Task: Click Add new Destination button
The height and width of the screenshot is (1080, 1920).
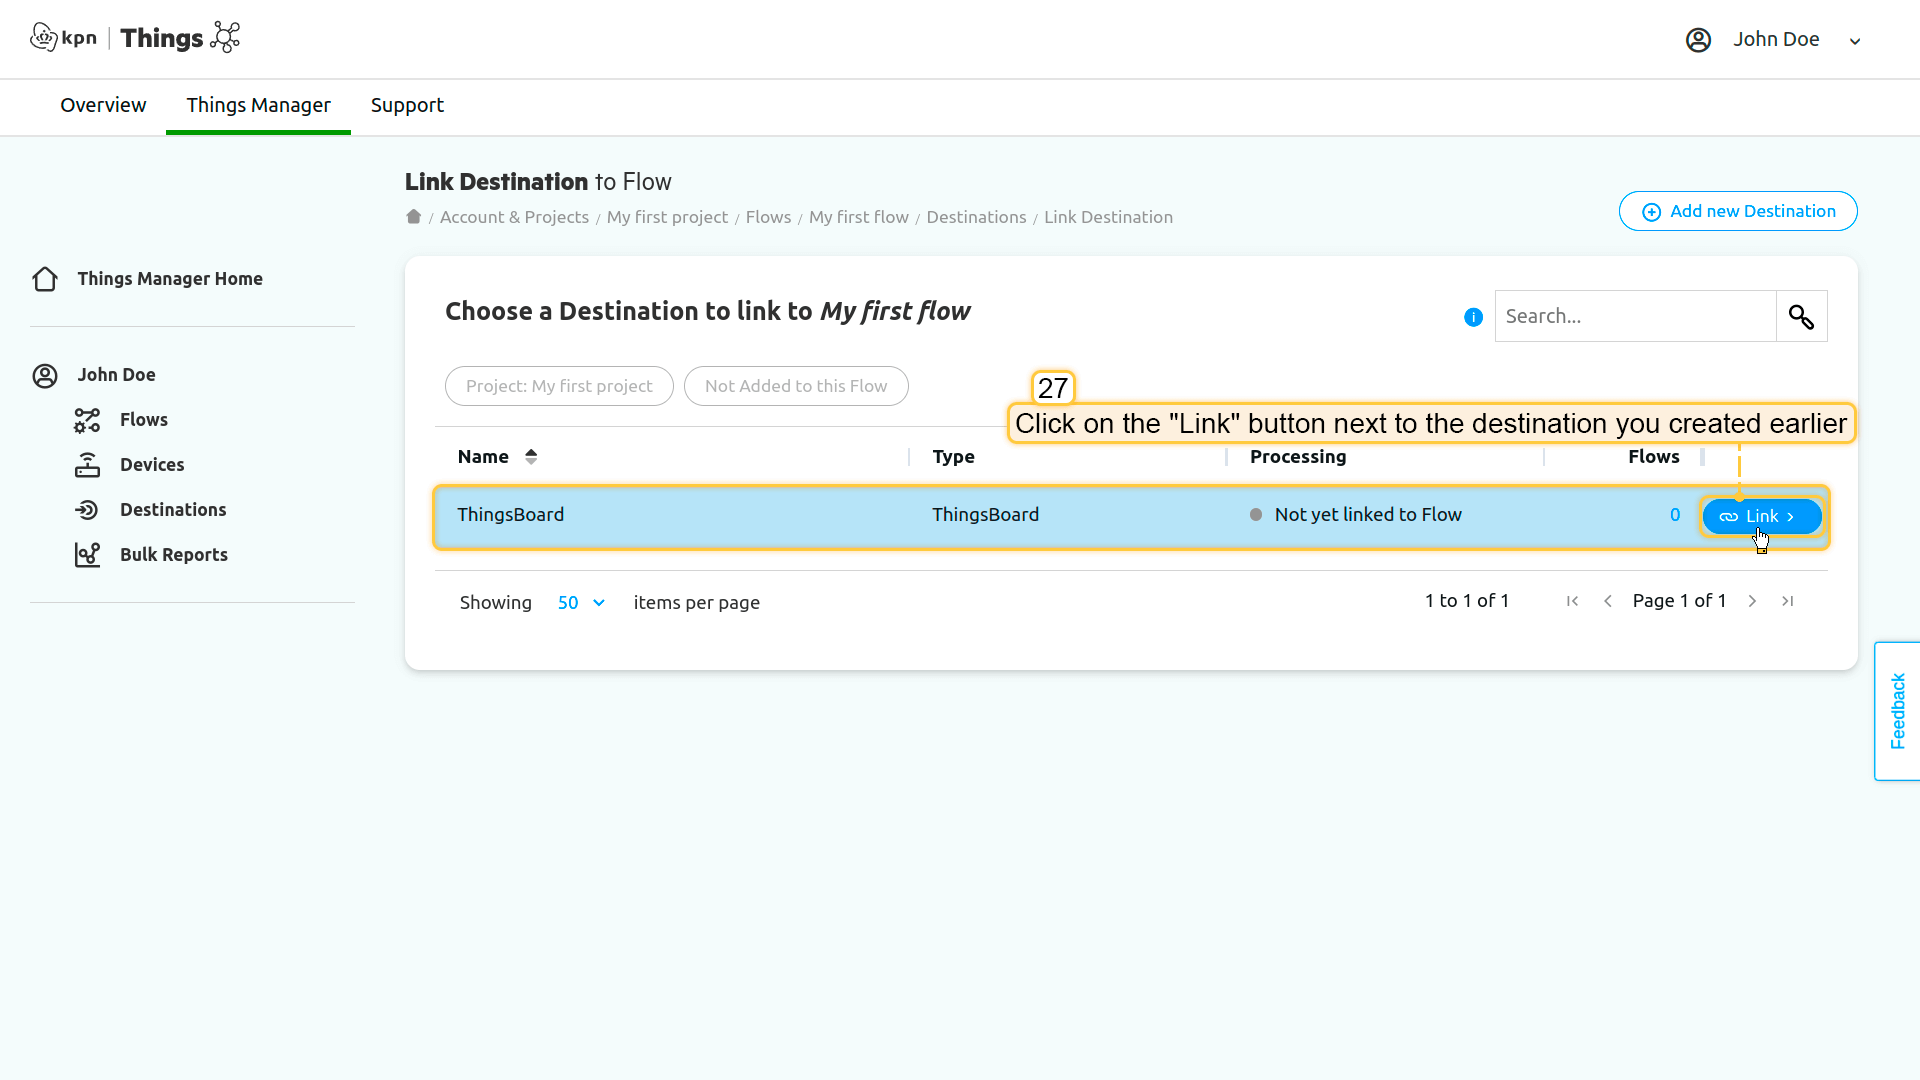Action: point(1737,211)
